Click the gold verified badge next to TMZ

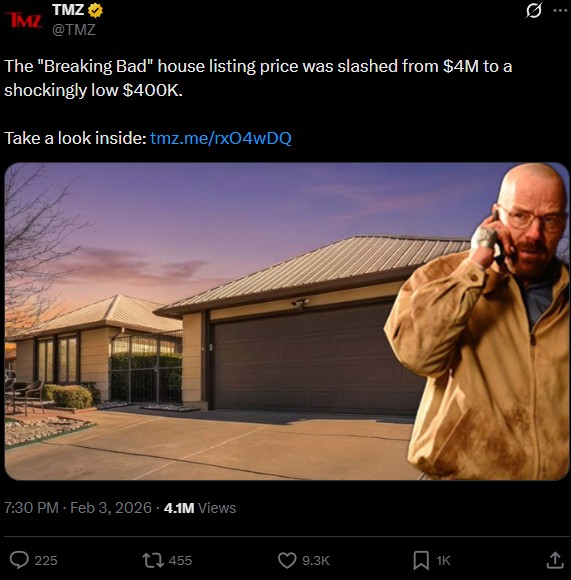(95, 10)
